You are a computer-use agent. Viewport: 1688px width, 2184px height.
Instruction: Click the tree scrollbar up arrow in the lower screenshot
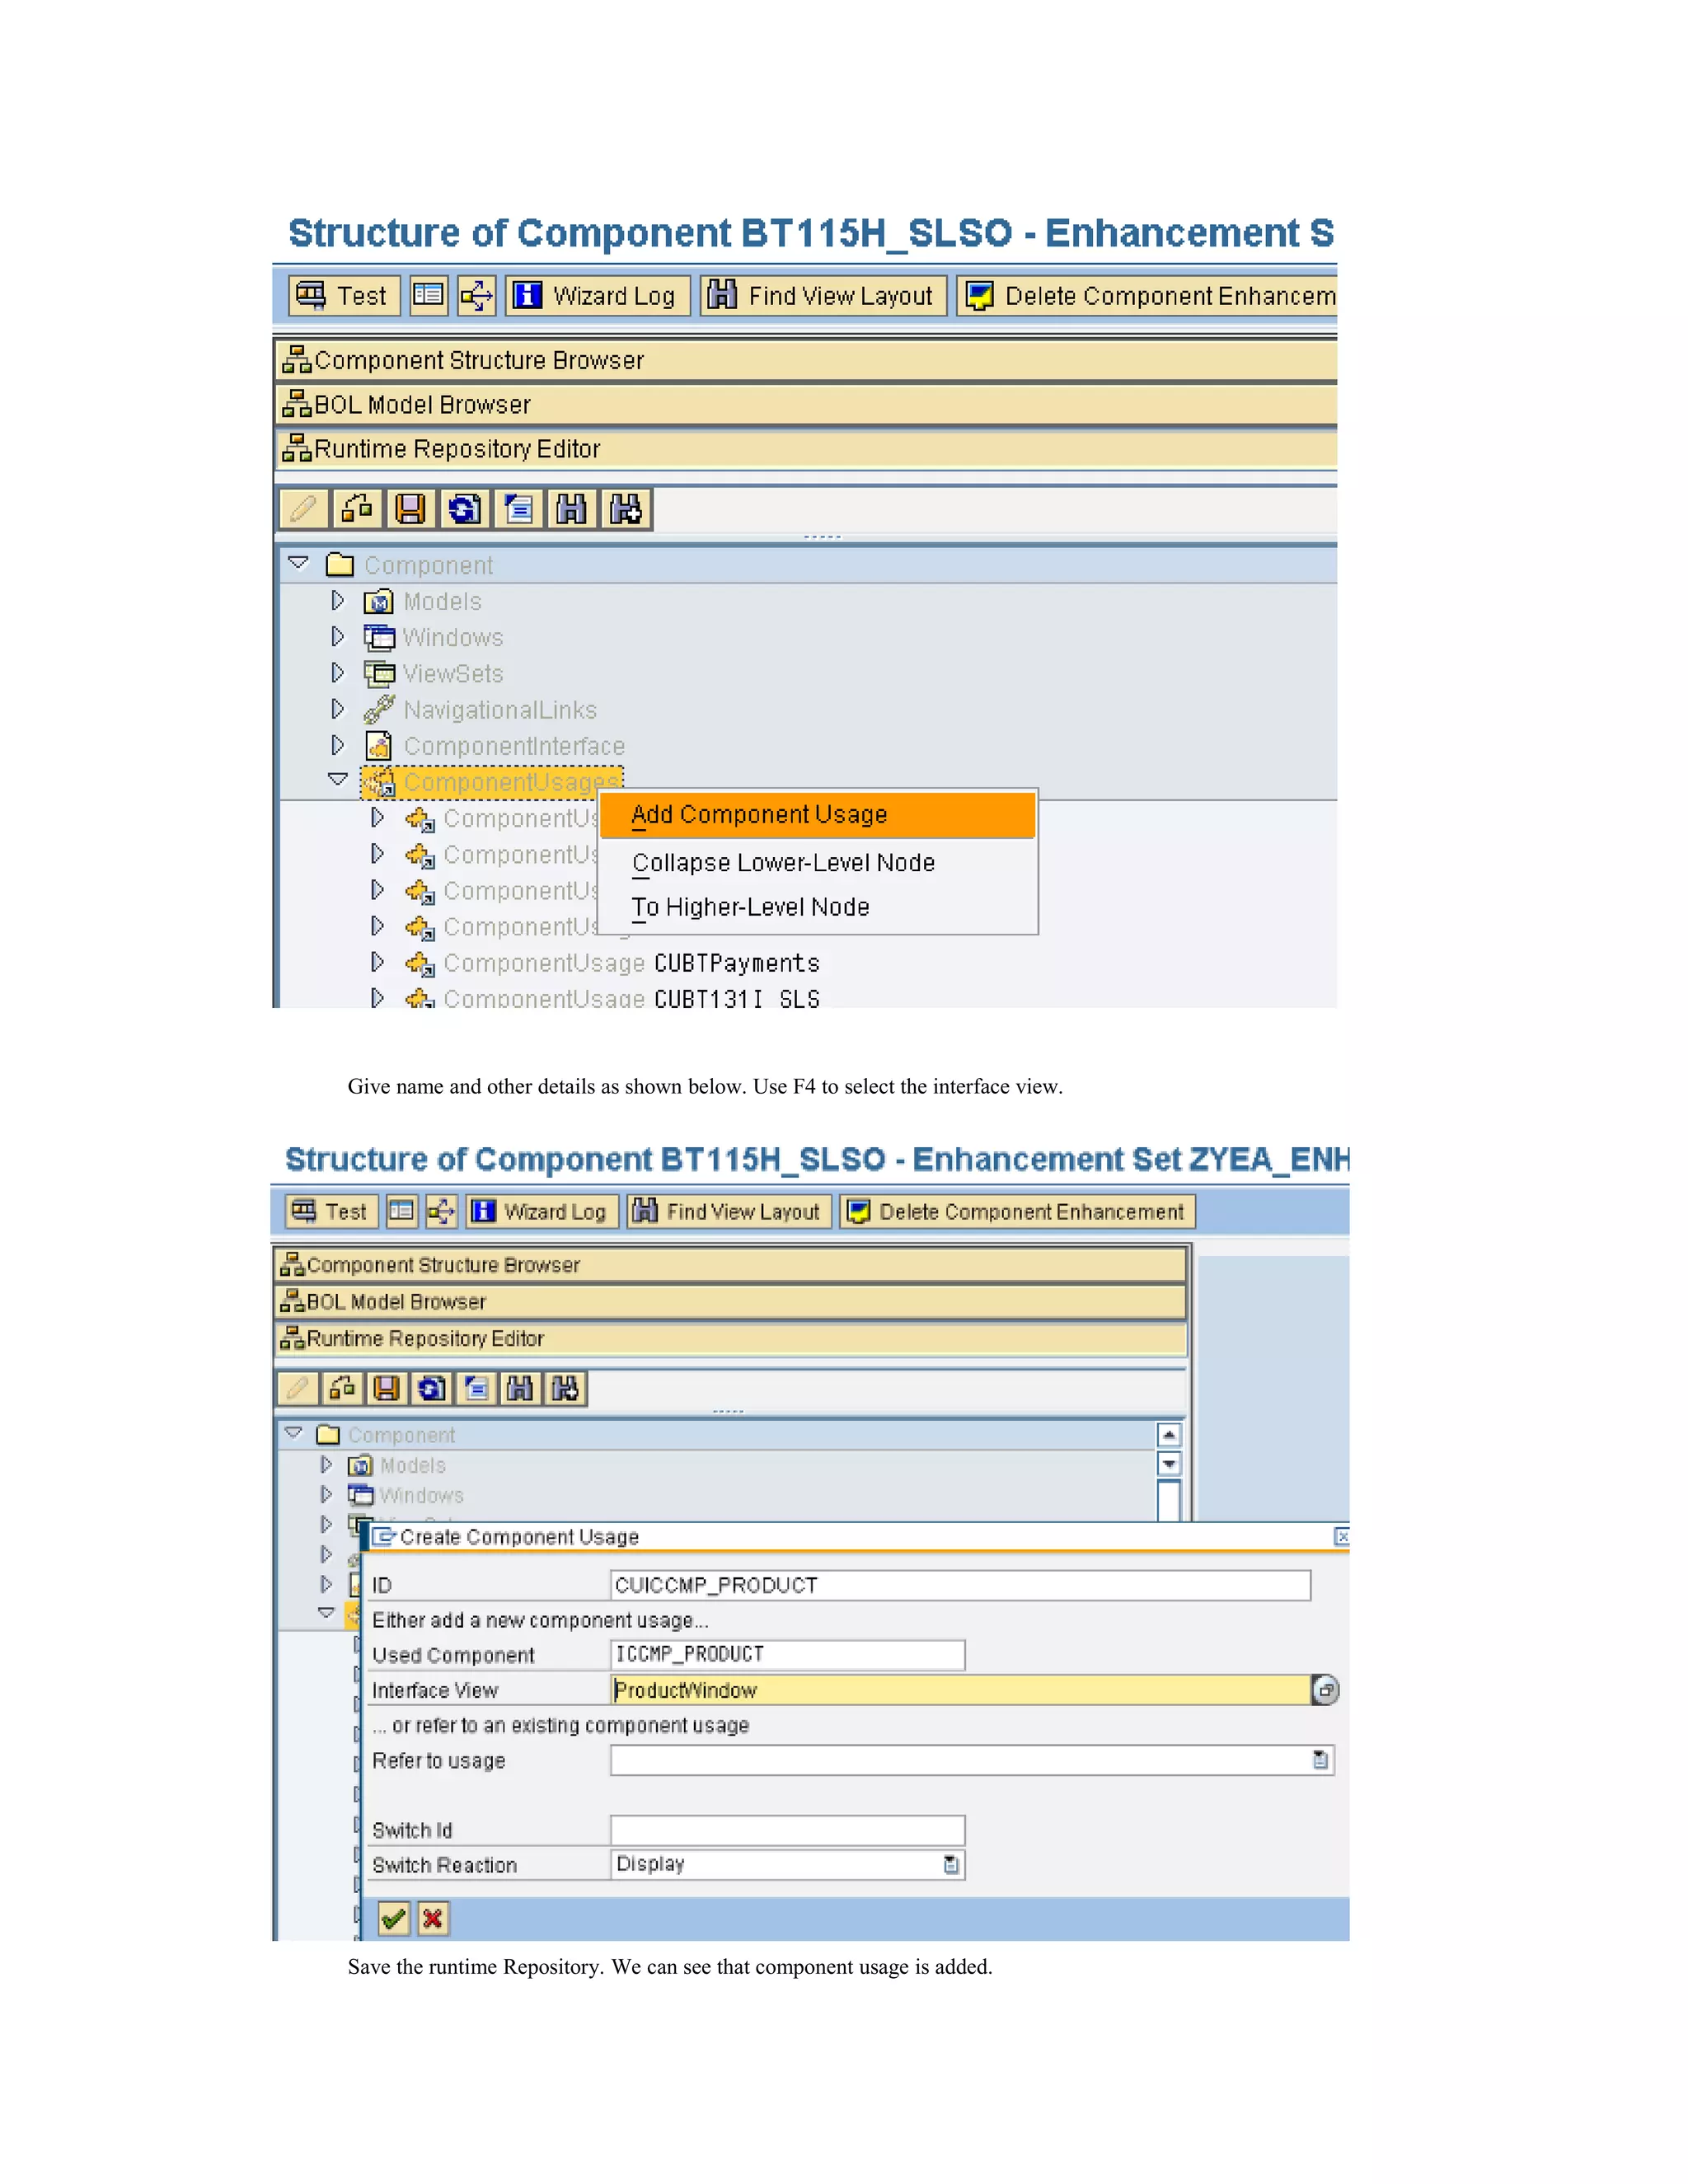[x=1169, y=1434]
